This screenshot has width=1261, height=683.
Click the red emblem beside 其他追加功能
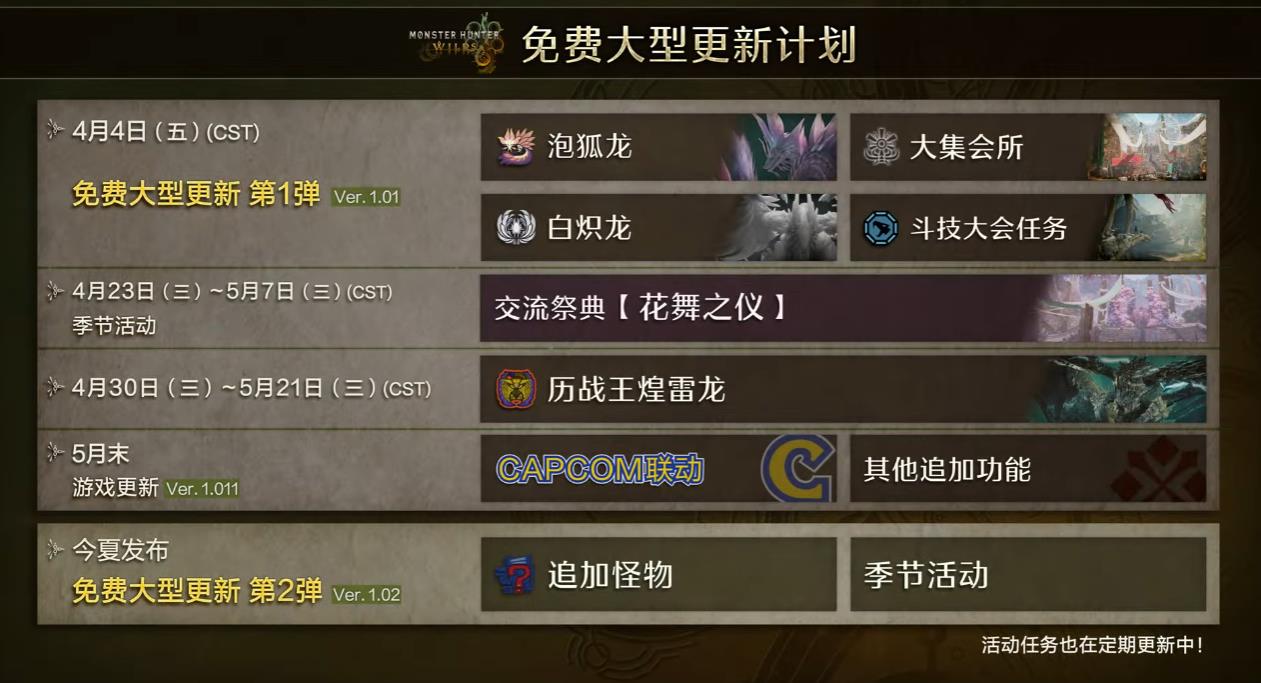(x=1158, y=468)
